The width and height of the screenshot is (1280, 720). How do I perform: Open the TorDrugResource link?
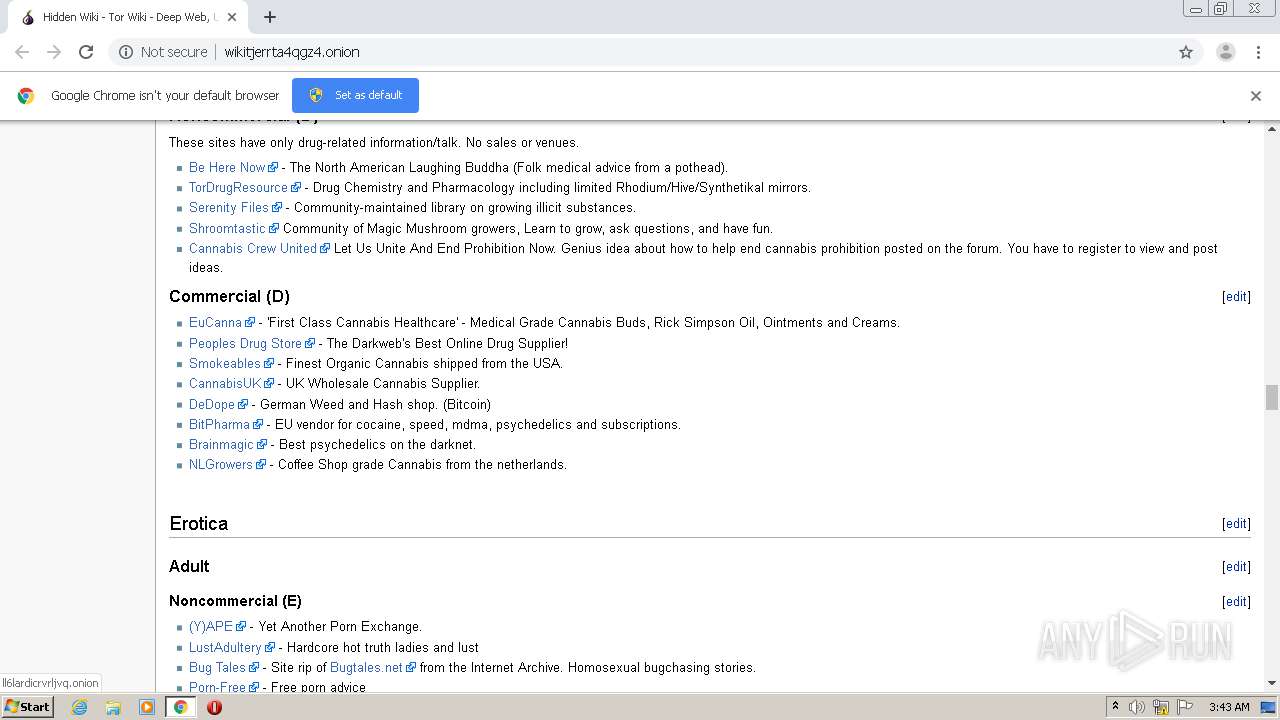[238, 187]
